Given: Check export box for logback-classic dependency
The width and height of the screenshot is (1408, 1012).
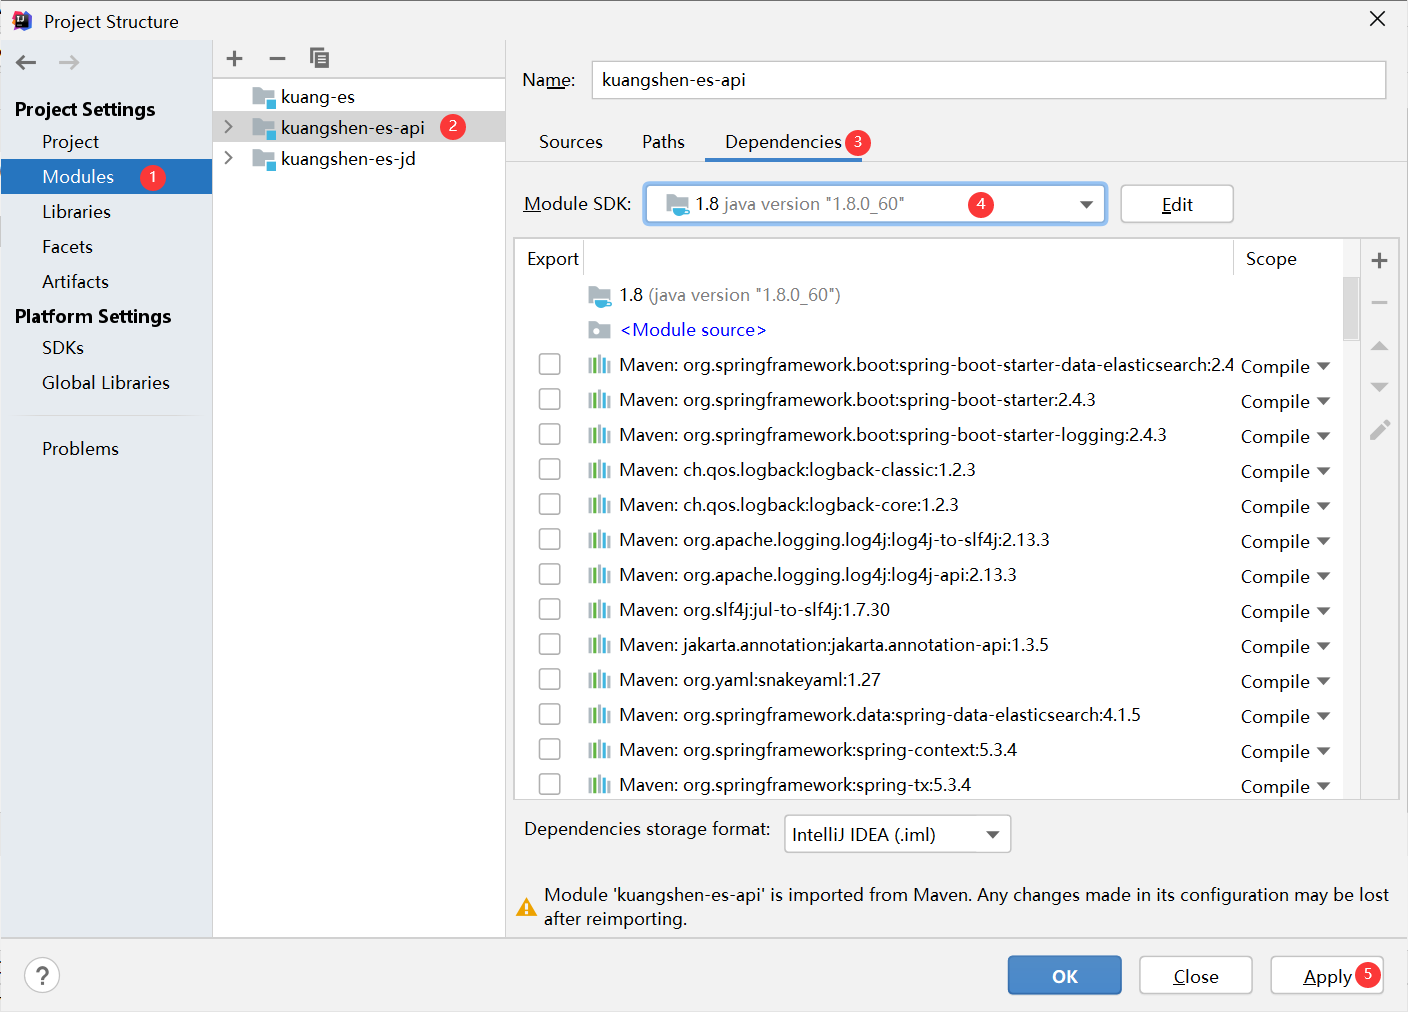Looking at the screenshot, I should click(549, 469).
